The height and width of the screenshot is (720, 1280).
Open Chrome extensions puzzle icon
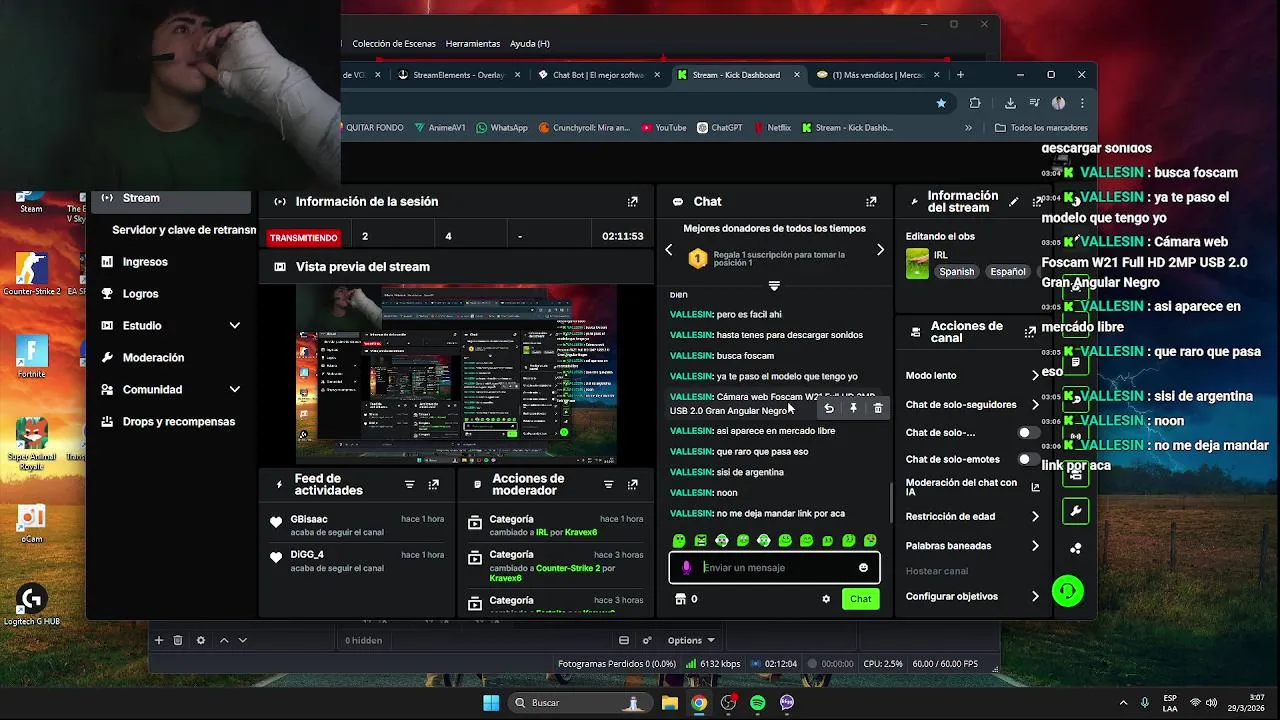pyautogui.click(x=975, y=102)
